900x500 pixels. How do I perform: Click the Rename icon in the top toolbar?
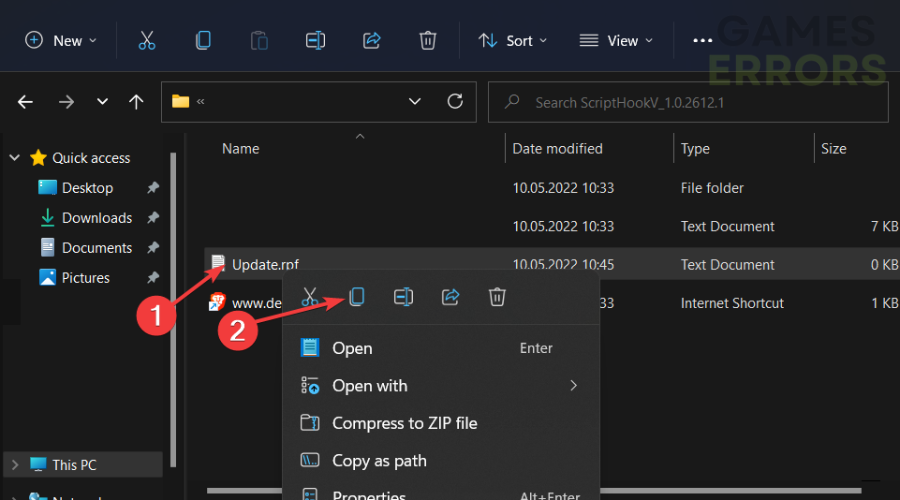pyautogui.click(x=315, y=40)
